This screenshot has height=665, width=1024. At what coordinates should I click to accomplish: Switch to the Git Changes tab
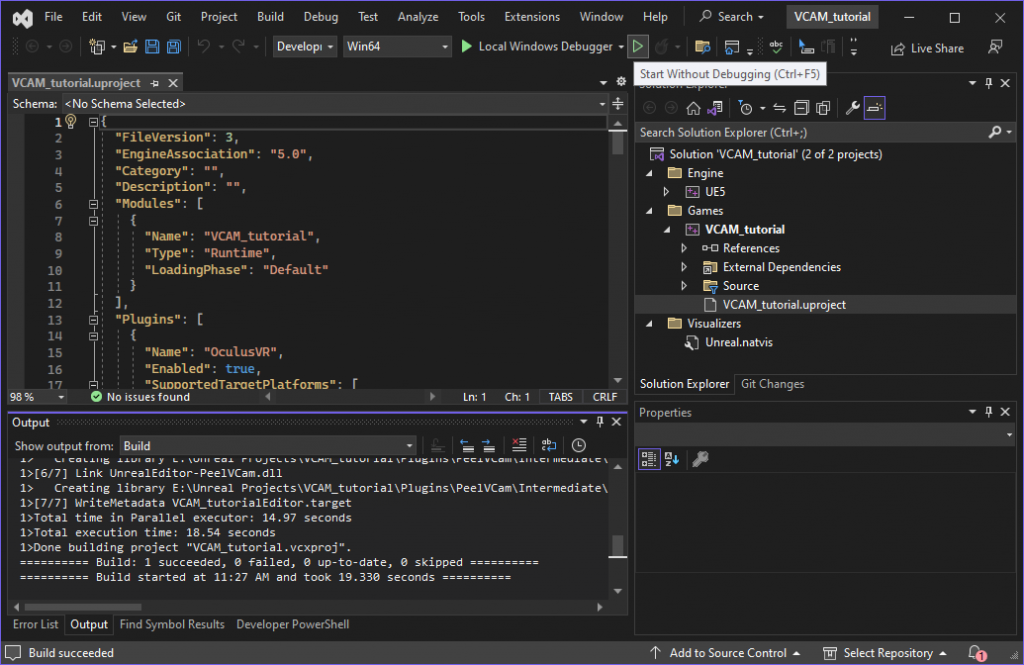click(773, 384)
